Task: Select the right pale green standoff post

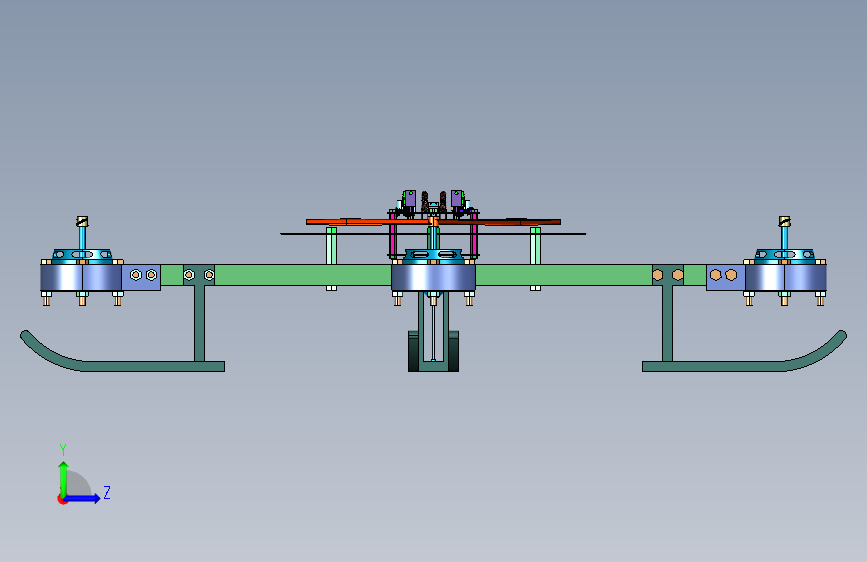Action: [535, 246]
